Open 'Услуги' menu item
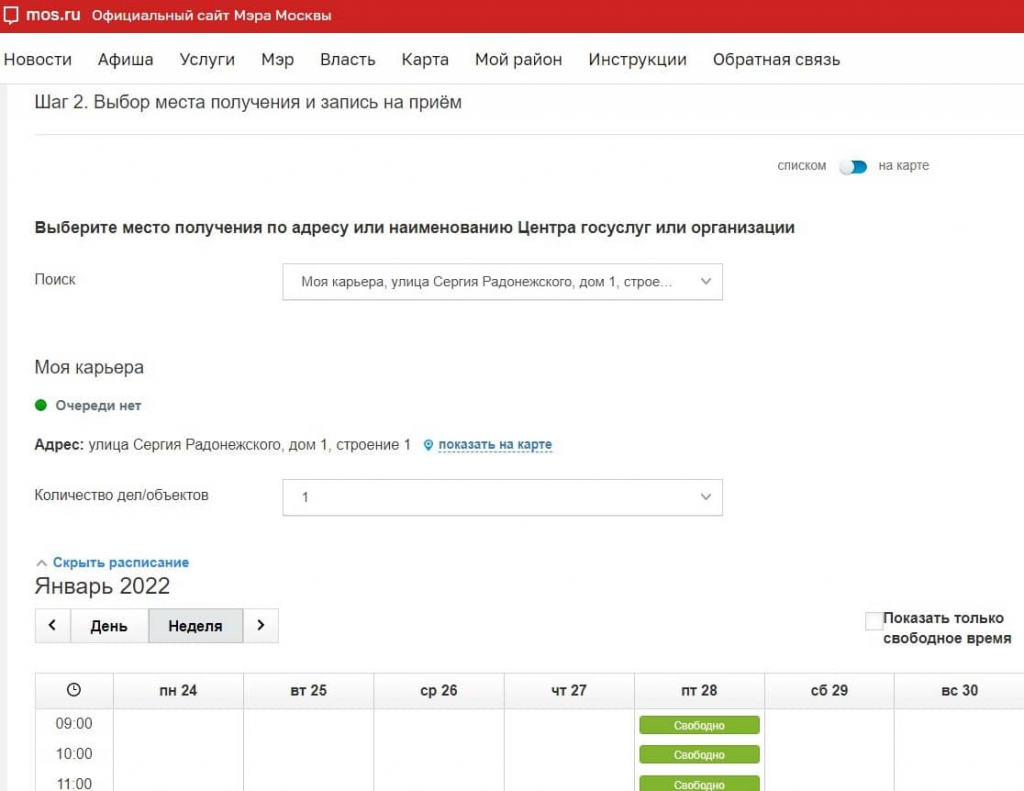Screen dimensions: 1024x791 [207, 60]
